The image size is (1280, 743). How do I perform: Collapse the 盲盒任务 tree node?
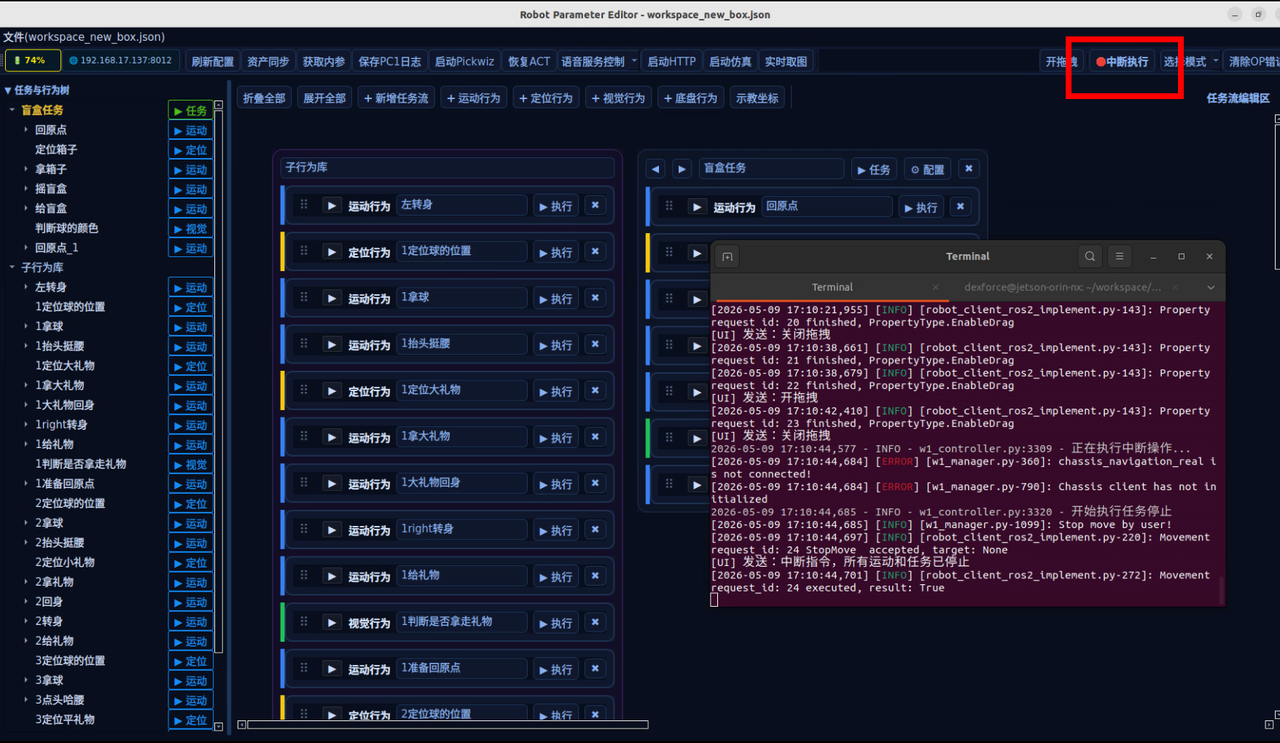[x=12, y=110]
